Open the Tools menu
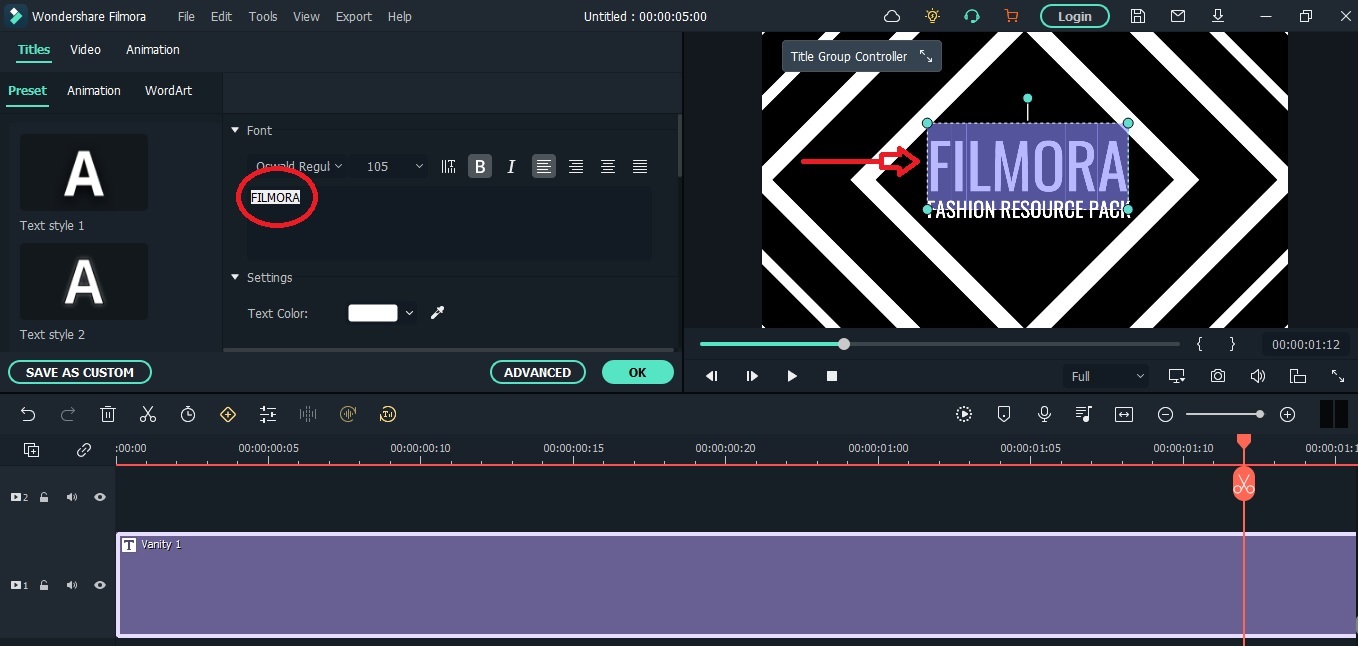Image resolution: width=1358 pixels, height=646 pixels. click(x=263, y=17)
